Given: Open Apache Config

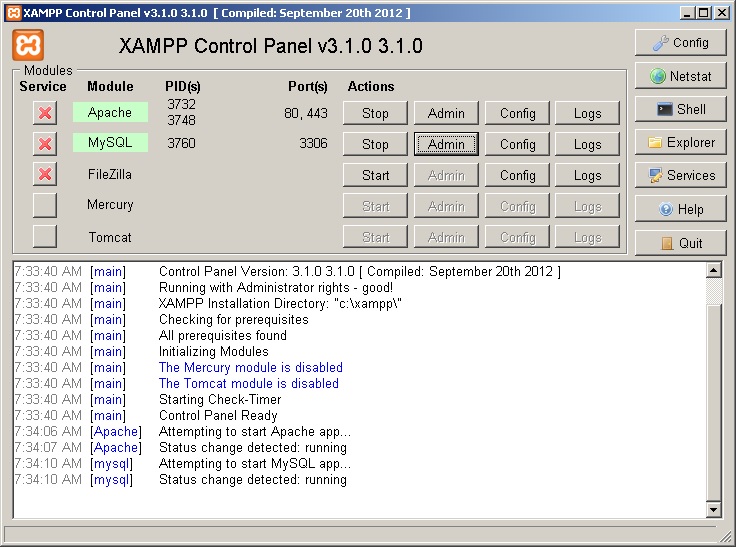Looking at the screenshot, I should (517, 113).
